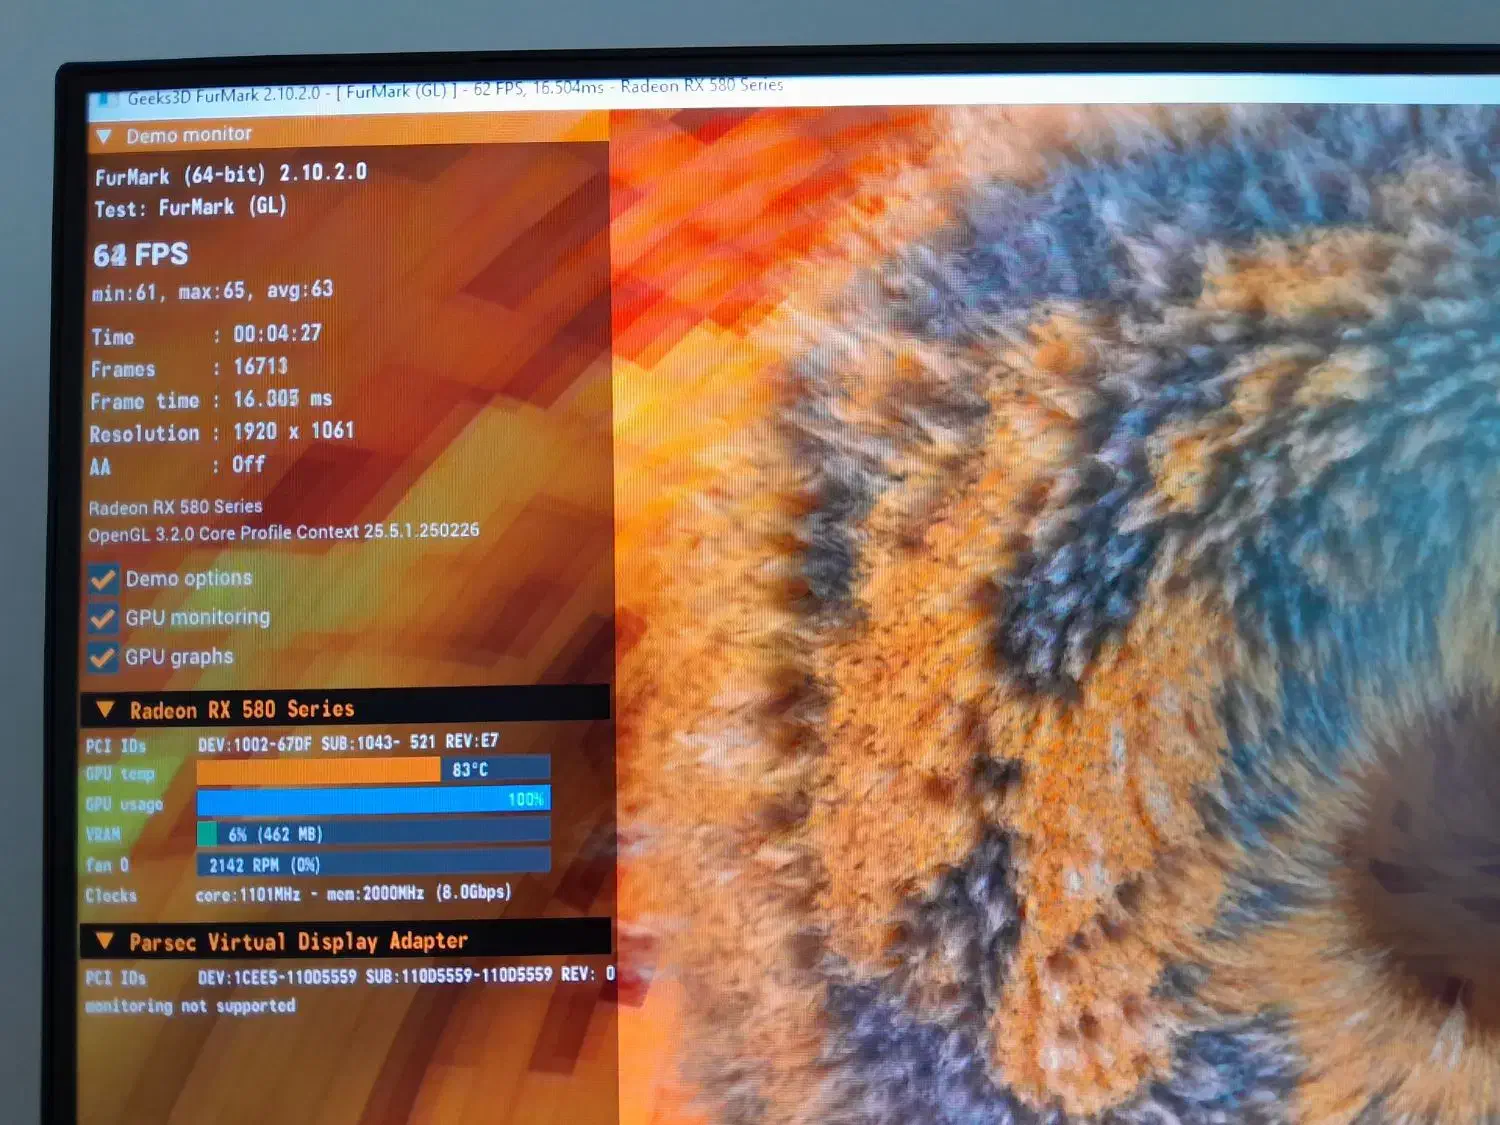1500x1125 pixels.
Task: Click the Resolution 1920 x 1061 value
Action: click(293, 431)
